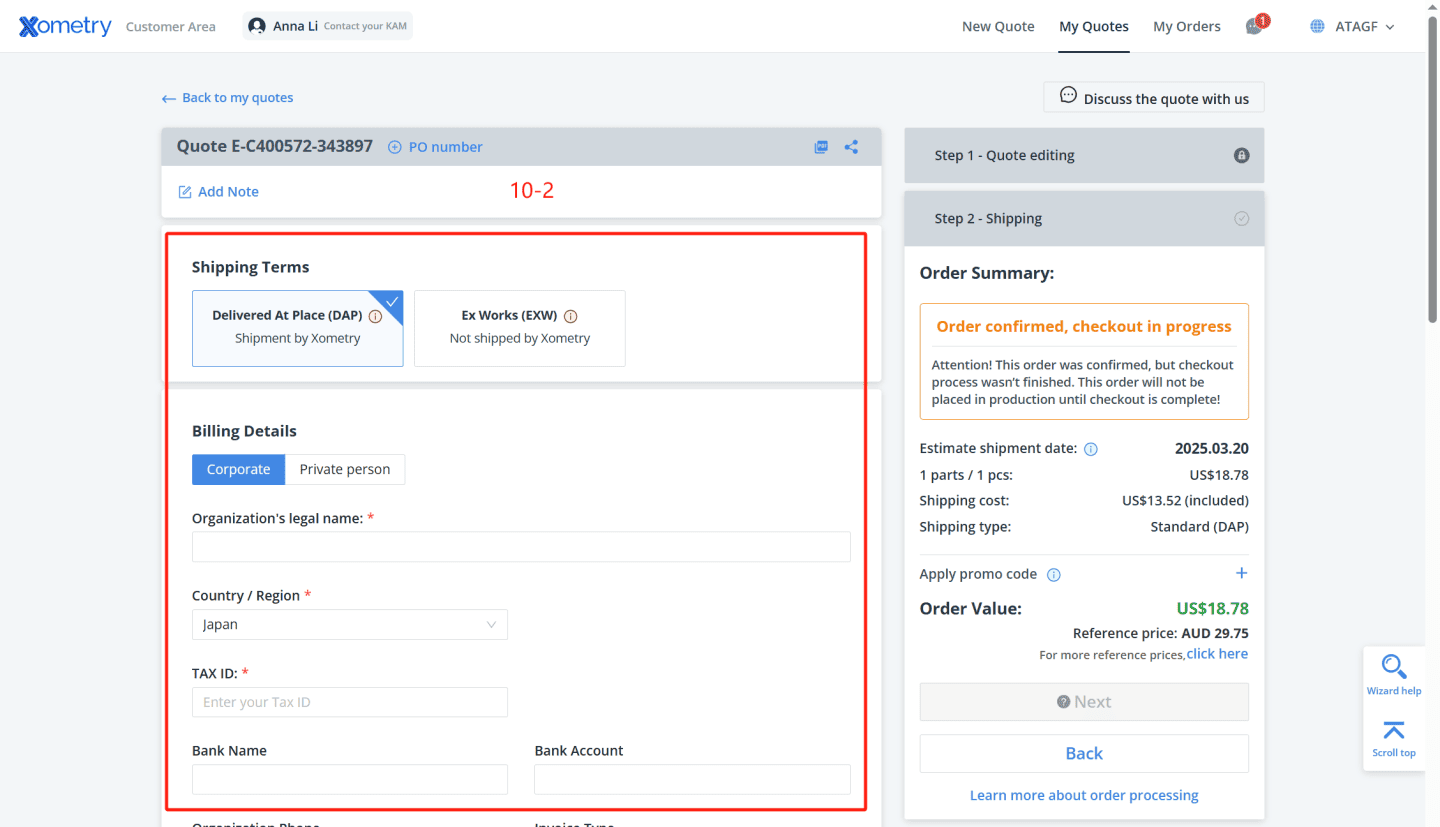Select Private person billing type

point(344,469)
